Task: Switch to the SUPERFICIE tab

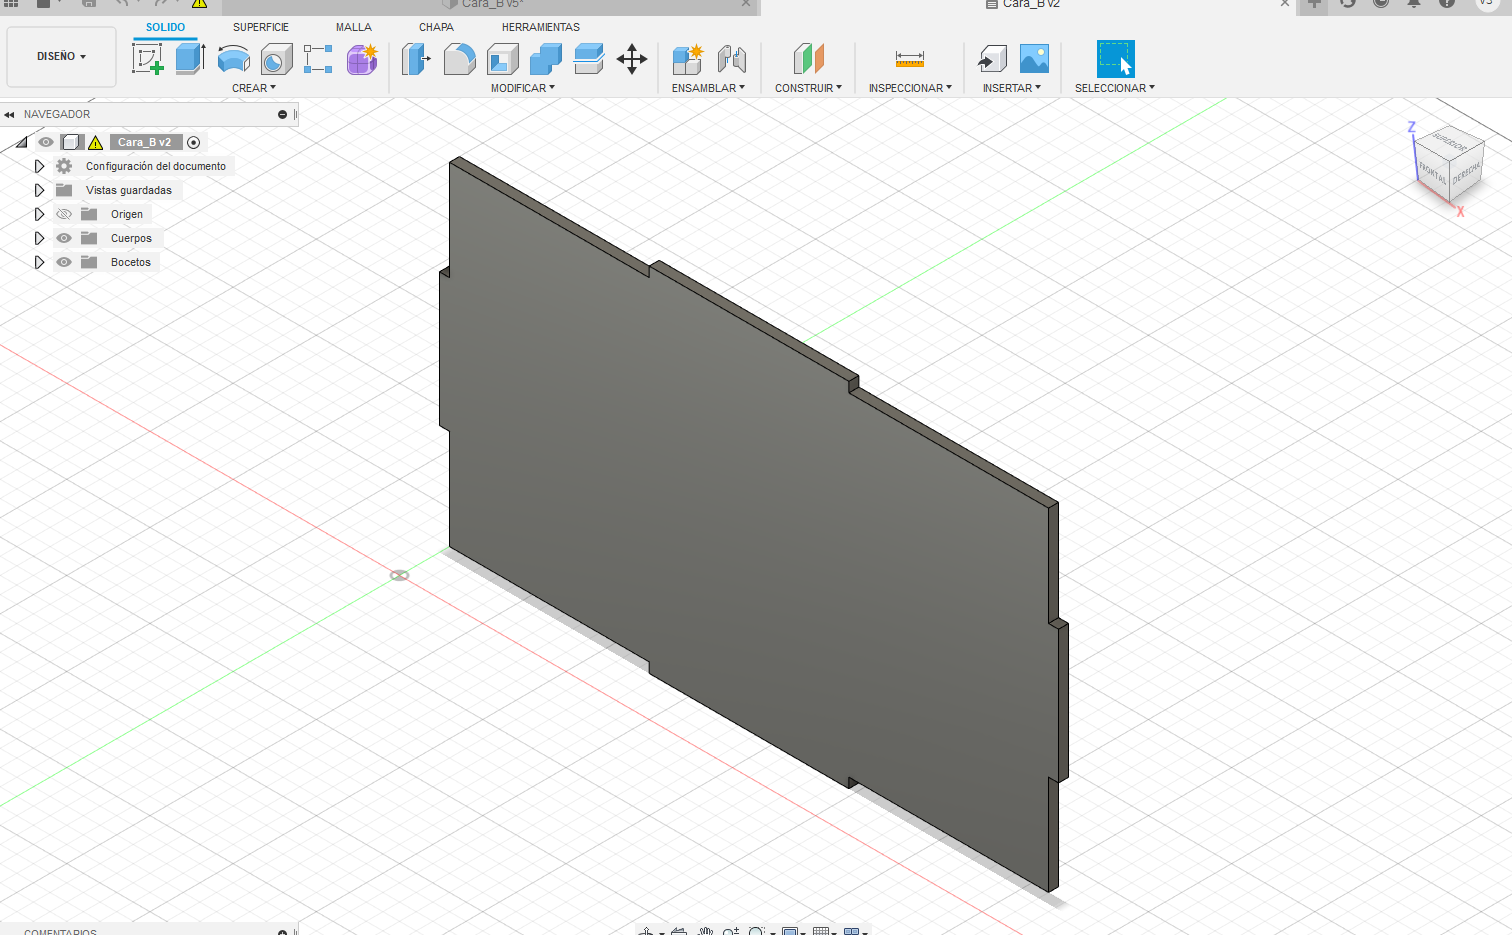Action: [261, 27]
